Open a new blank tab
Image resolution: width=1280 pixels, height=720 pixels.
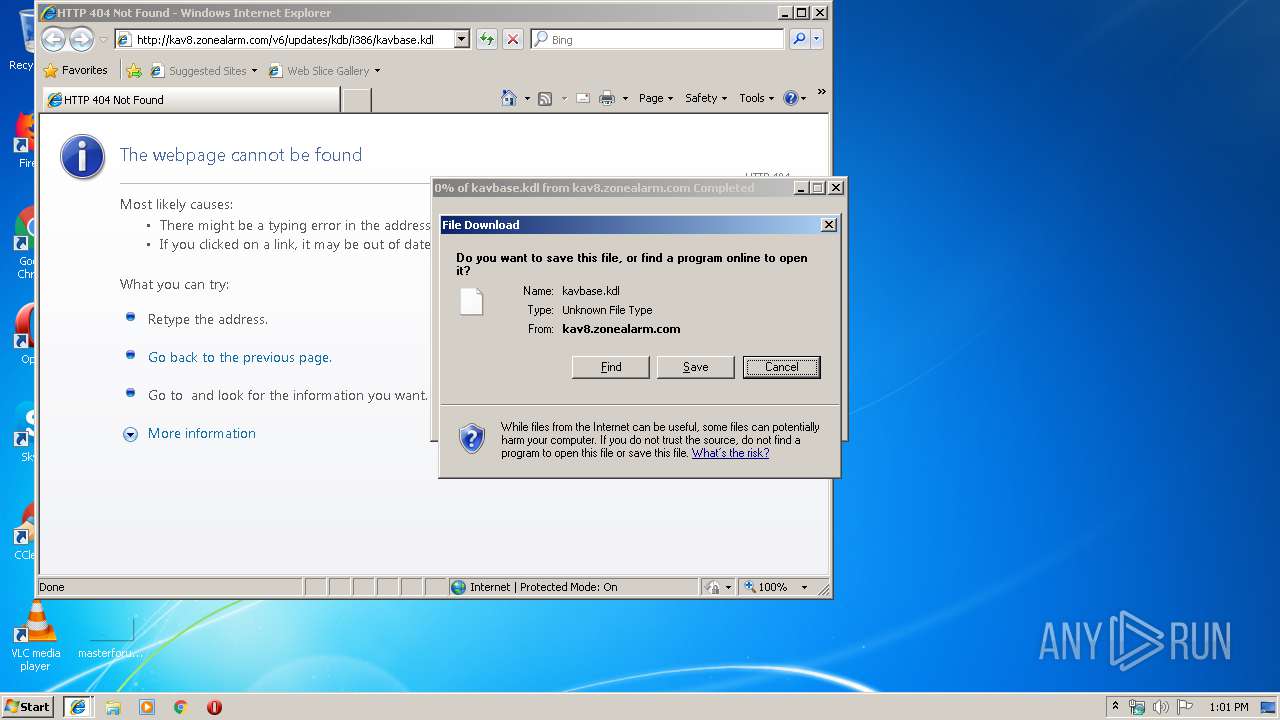pyautogui.click(x=357, y=100)
